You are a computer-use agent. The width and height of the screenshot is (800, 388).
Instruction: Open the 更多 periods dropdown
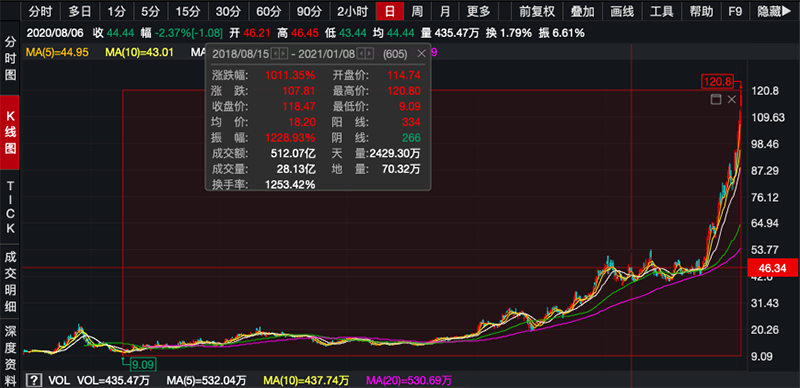[479, 11]
